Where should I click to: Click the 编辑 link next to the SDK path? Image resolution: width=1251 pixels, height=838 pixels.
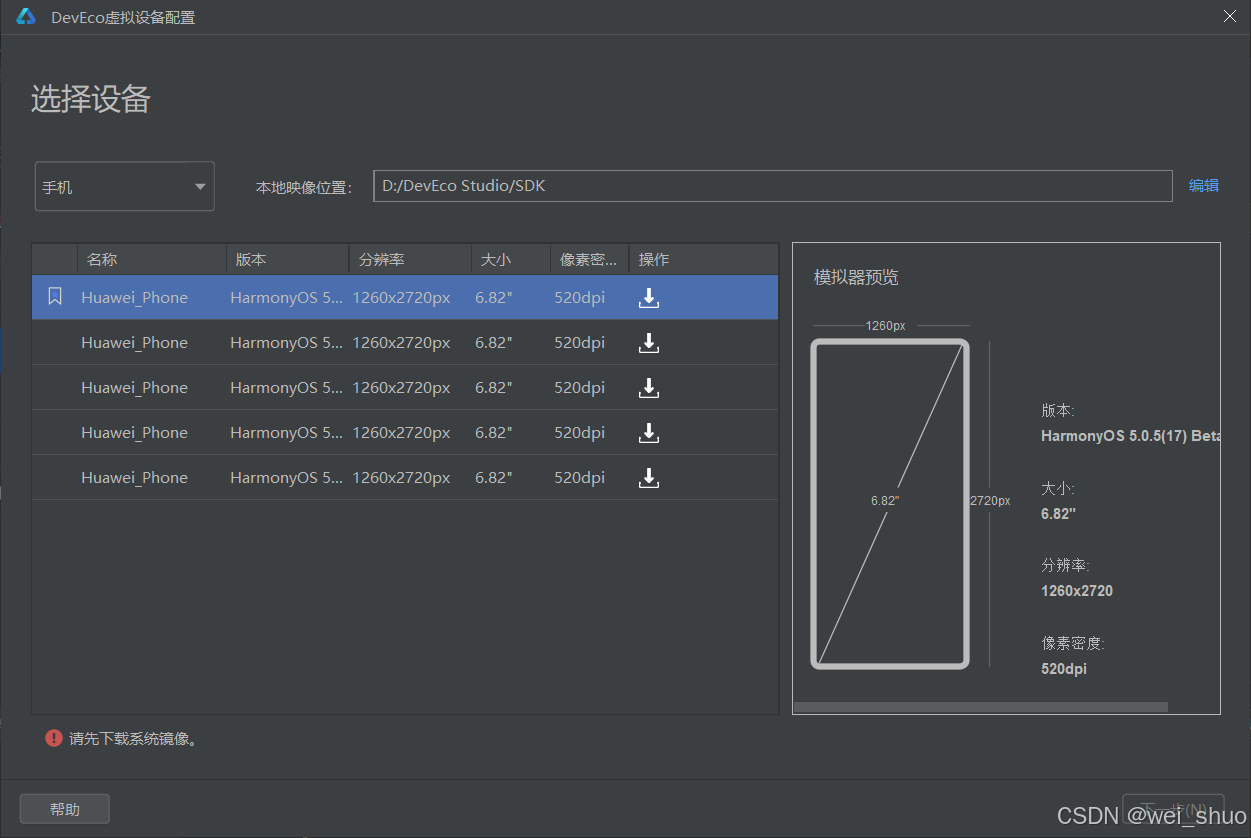click(x=1203, y=185)
